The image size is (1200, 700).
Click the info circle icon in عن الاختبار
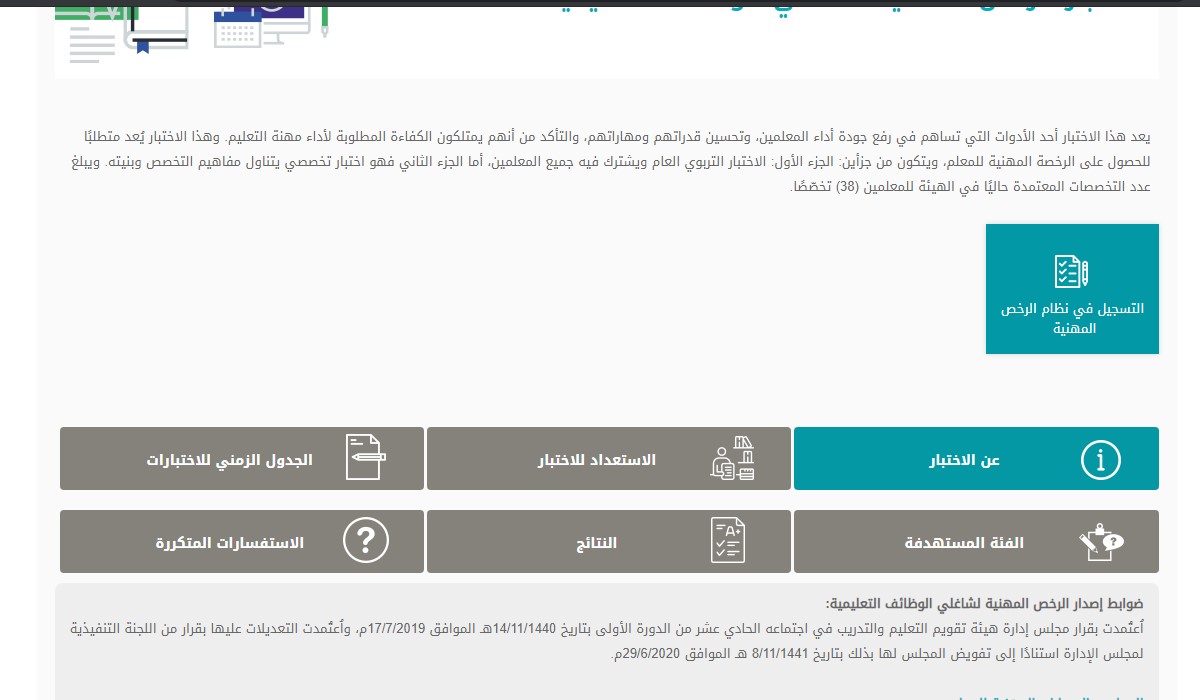click(1101, 460)
